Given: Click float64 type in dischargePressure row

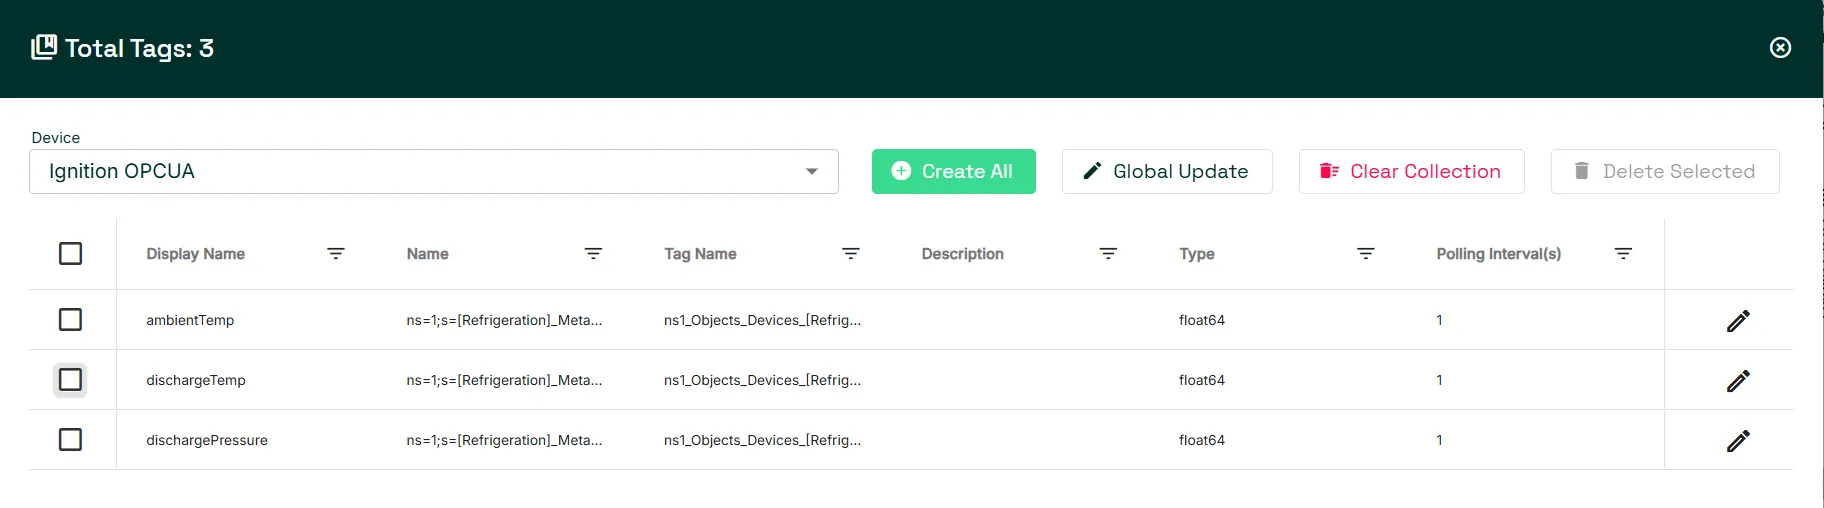Looking at the screenshot, I should pos(1202,440).
